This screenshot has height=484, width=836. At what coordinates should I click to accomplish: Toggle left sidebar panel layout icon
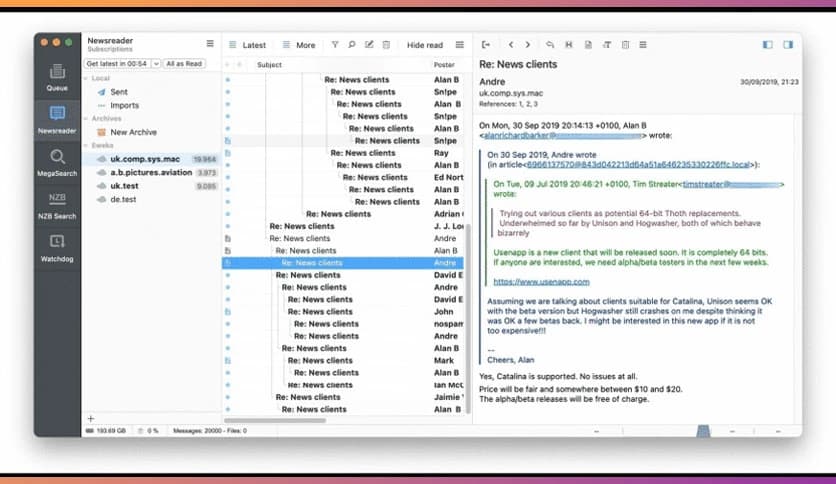(x=768, y=45)
